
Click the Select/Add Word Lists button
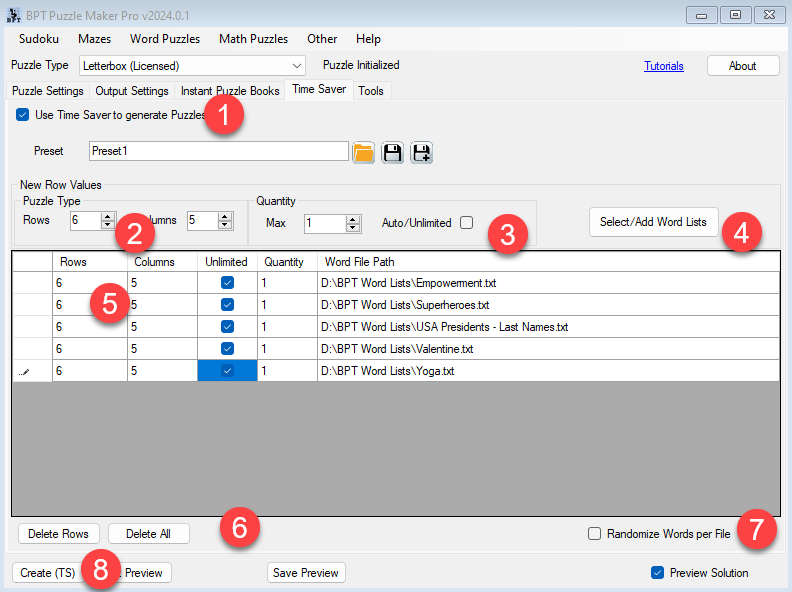(x=653, y=222)
